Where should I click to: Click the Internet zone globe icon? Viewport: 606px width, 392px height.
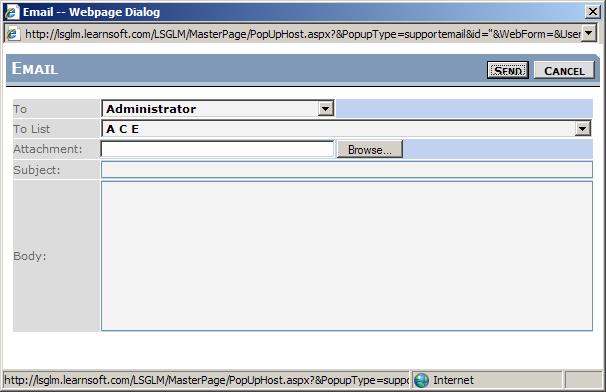tap(421, 380)
